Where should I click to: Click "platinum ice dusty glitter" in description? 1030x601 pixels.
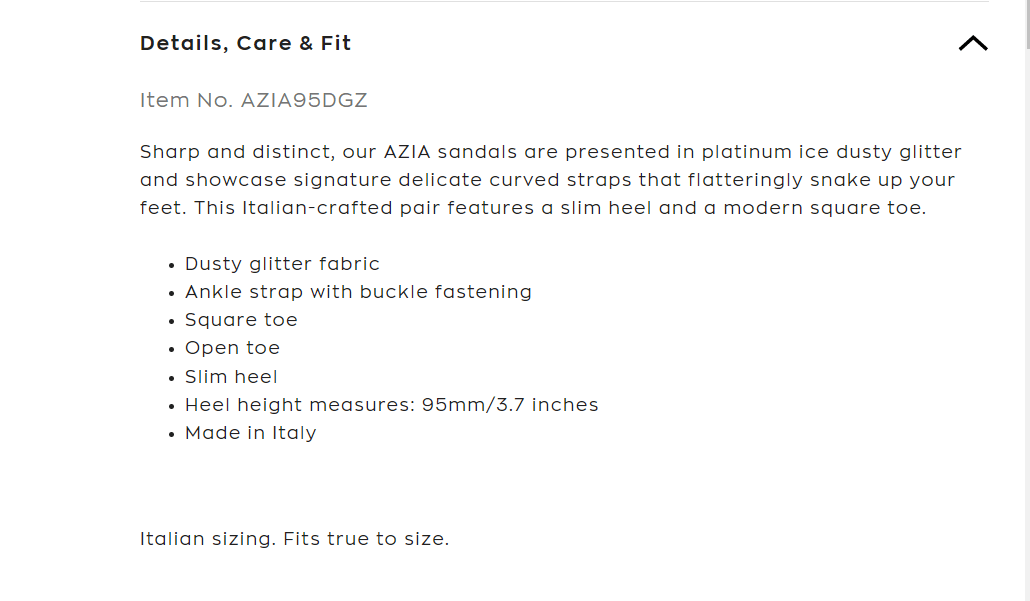click(x=831, y=152)
